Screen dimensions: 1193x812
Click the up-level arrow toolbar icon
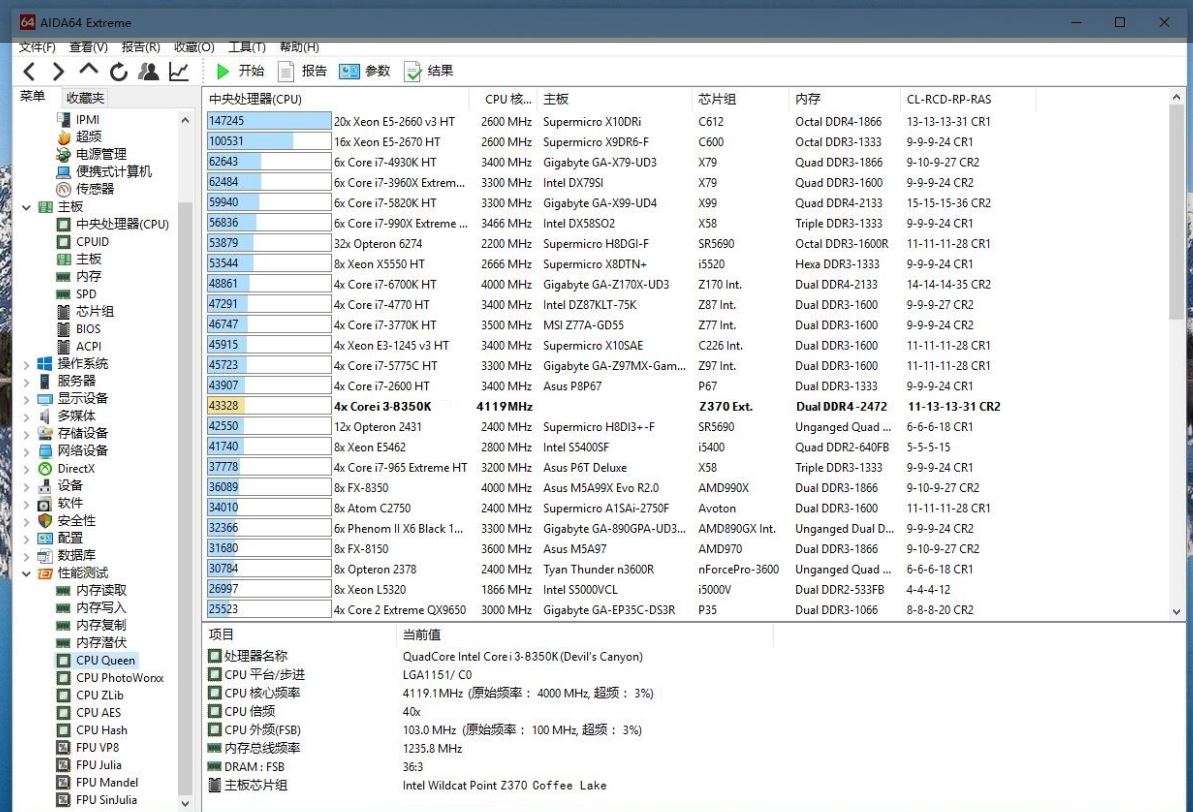coord(88,70)
